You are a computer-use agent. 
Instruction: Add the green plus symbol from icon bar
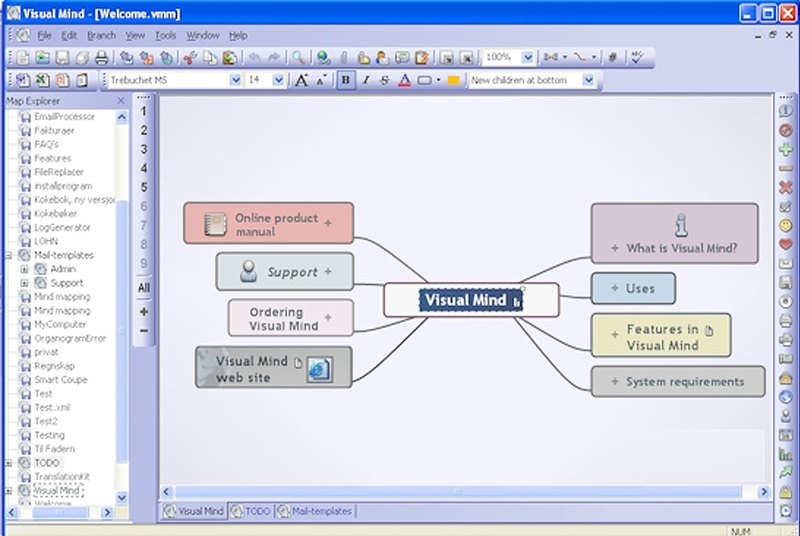point(786,149)
